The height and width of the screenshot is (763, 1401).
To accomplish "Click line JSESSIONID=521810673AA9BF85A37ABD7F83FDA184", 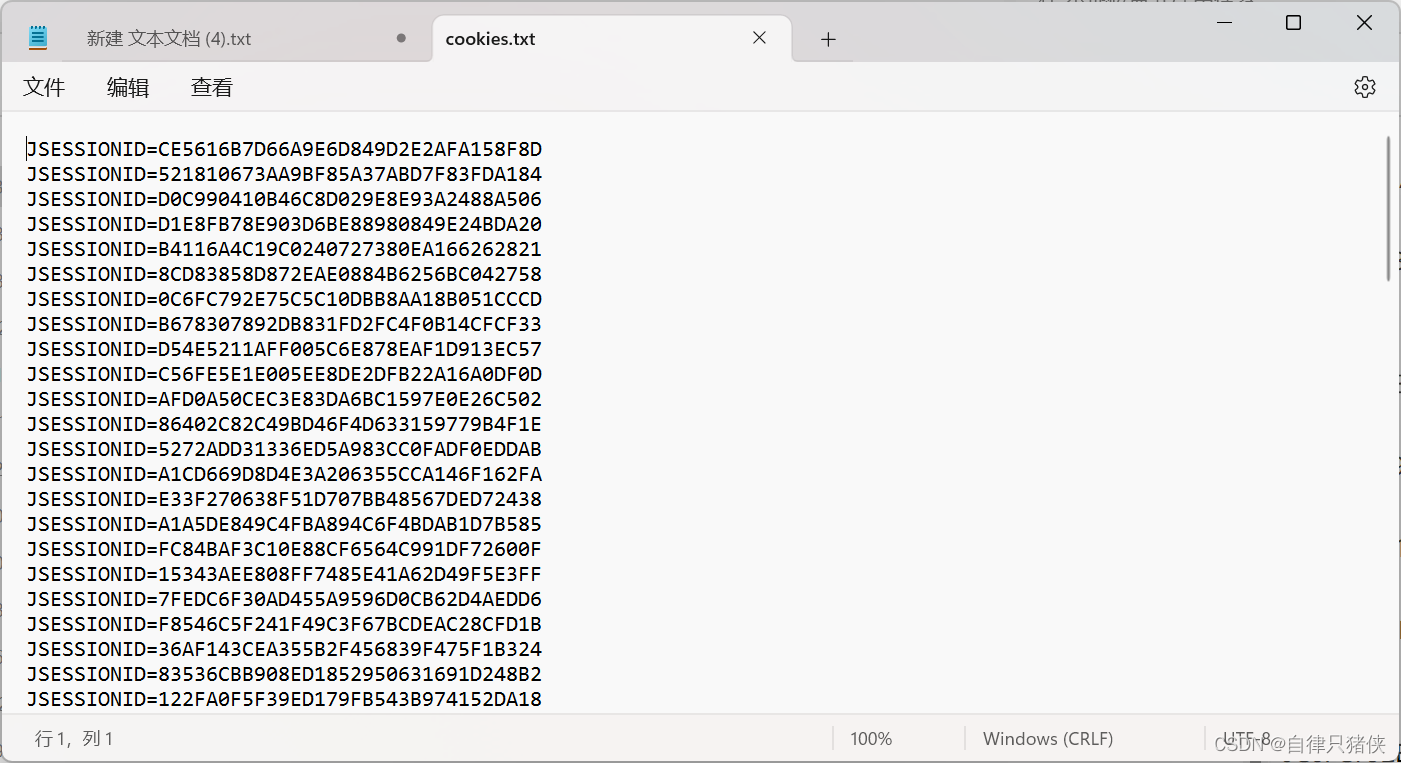I will coord(284,175).
